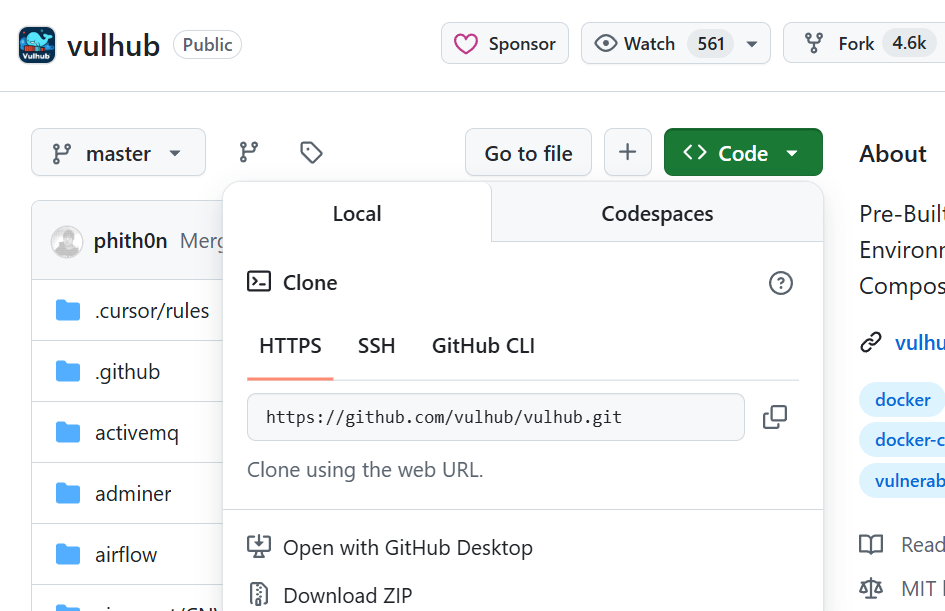The width and height of the screenshot is (945, 611).
Task: Click the Fork count 4.6k
Action: tap(909, 43)
